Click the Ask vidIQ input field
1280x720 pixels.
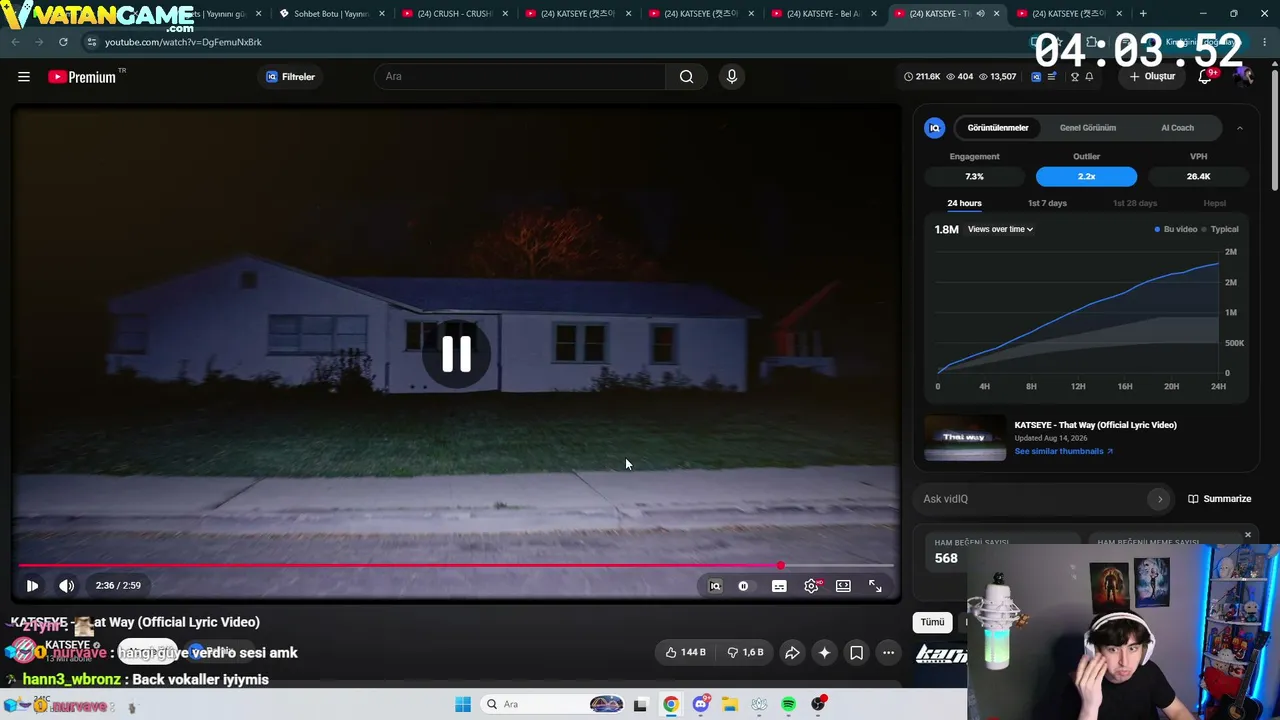[x=1030, y=499]
